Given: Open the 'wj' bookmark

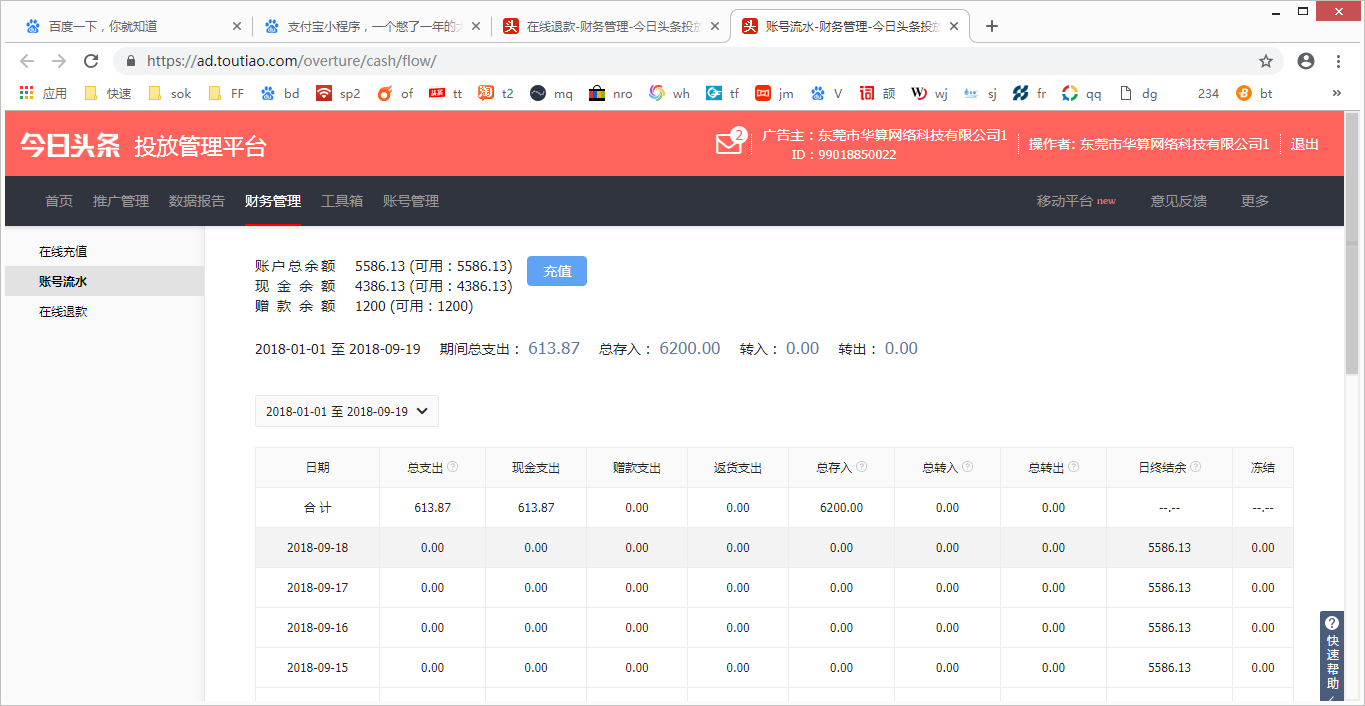Looking at the screenshot, I should [929, 93].
